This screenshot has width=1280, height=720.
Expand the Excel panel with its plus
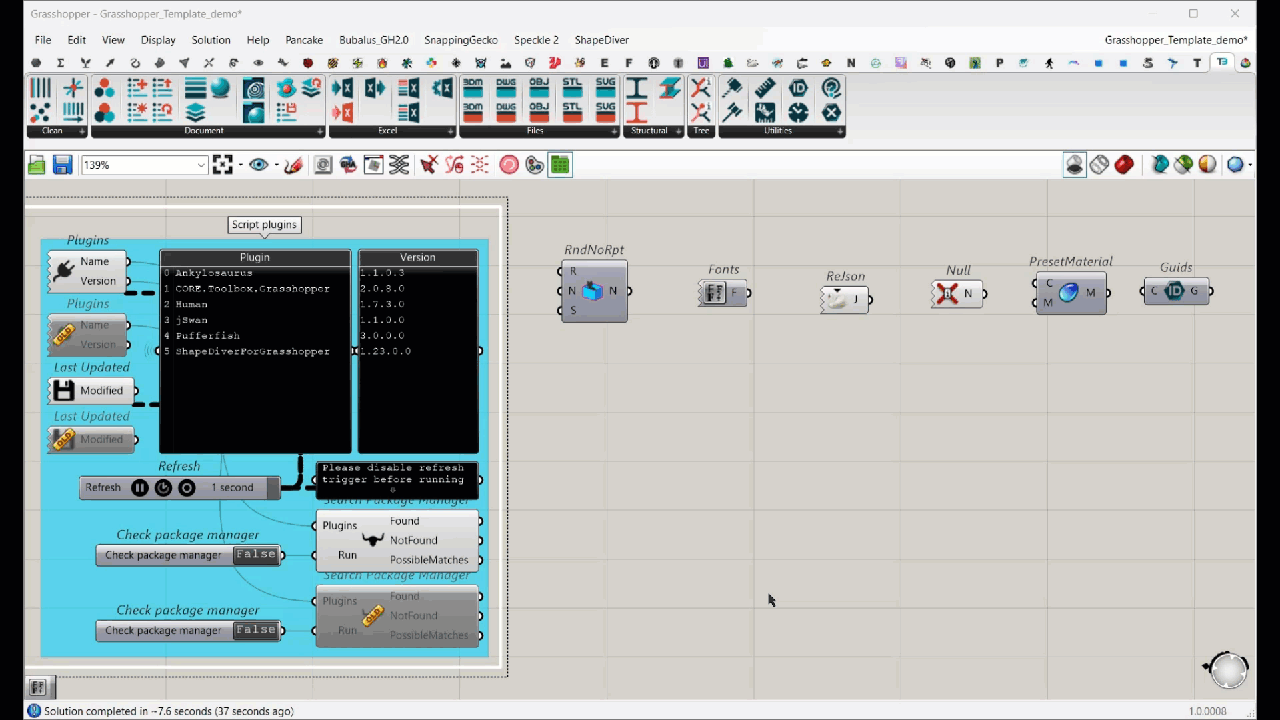point(450,131)
